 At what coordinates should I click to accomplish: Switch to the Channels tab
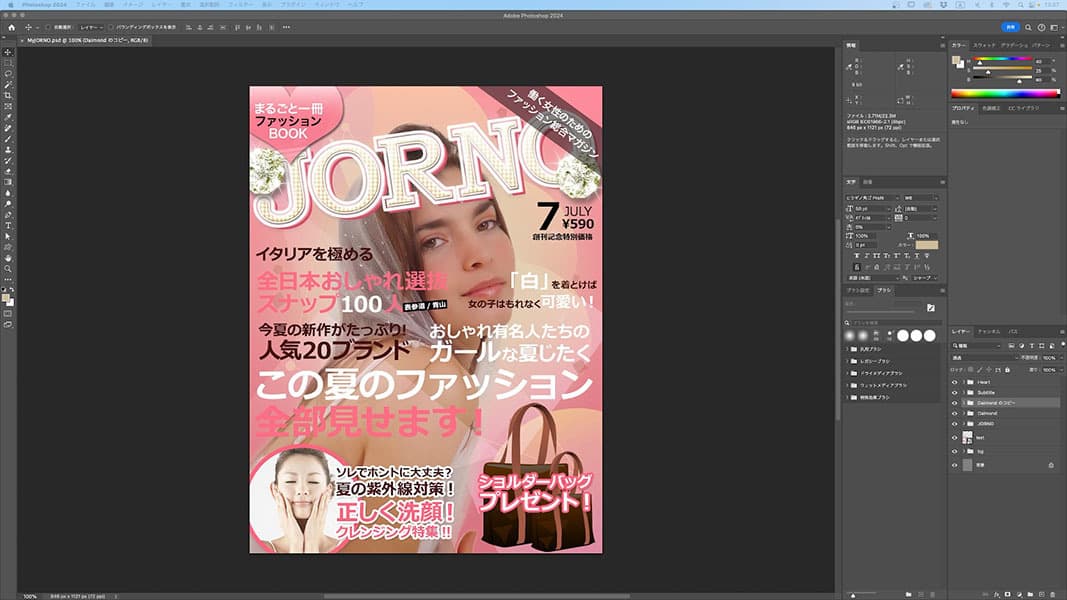pyautogui.click(x=989, y=330)
